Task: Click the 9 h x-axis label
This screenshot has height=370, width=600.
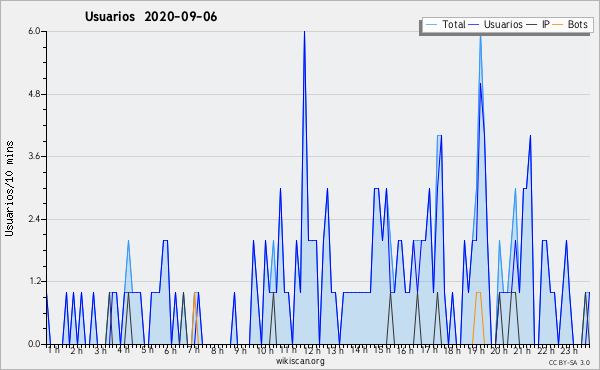Action: (240, 351)
